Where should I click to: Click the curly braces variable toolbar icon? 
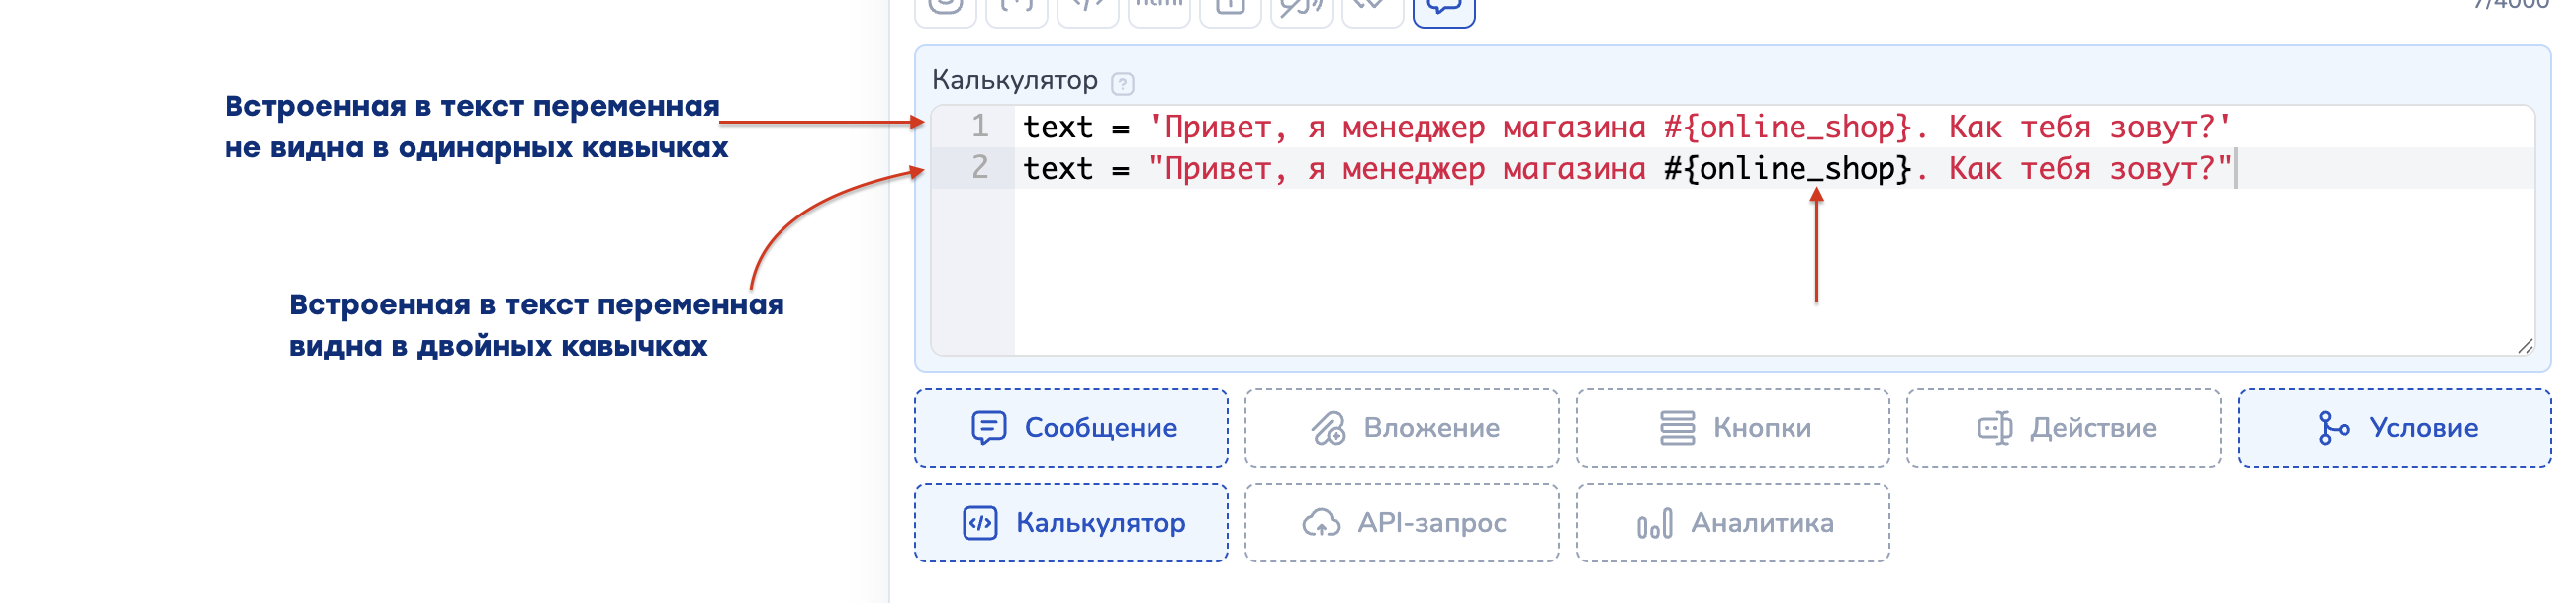point(1016,6)
